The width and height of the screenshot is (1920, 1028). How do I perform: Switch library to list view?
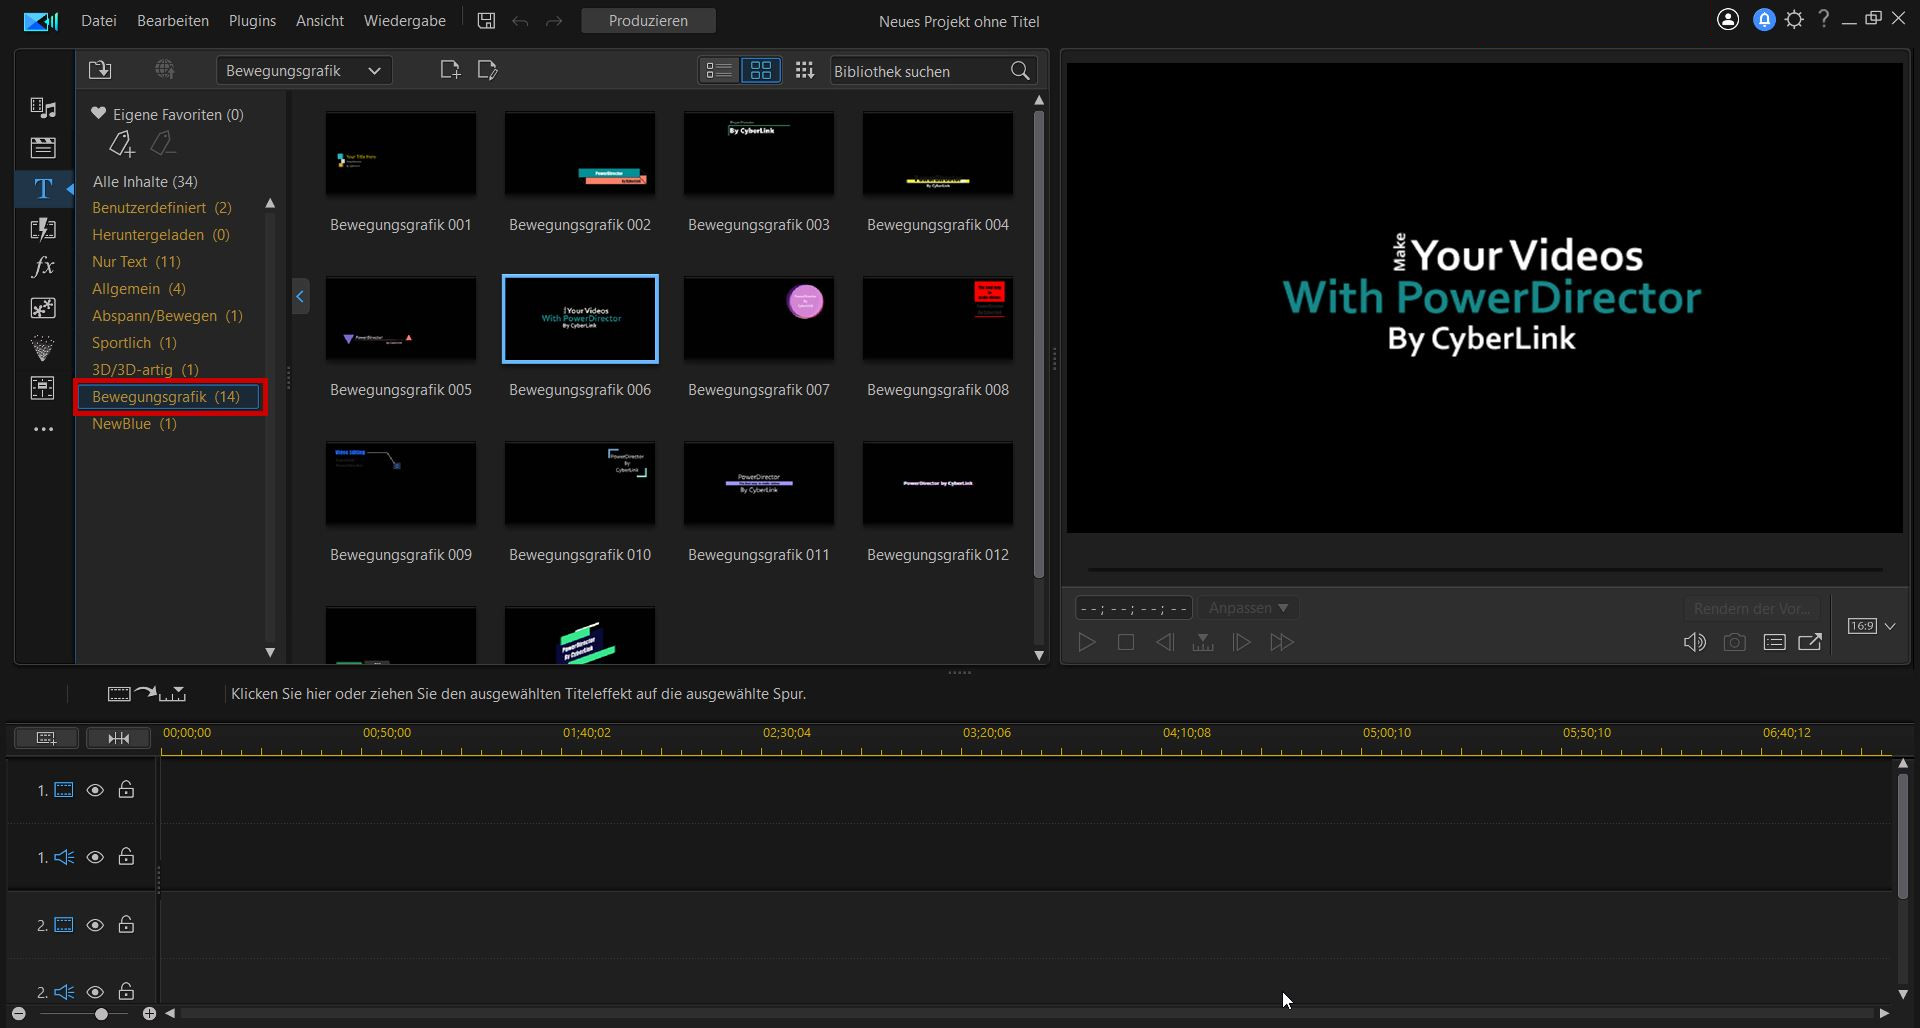(x=719, y=70)
